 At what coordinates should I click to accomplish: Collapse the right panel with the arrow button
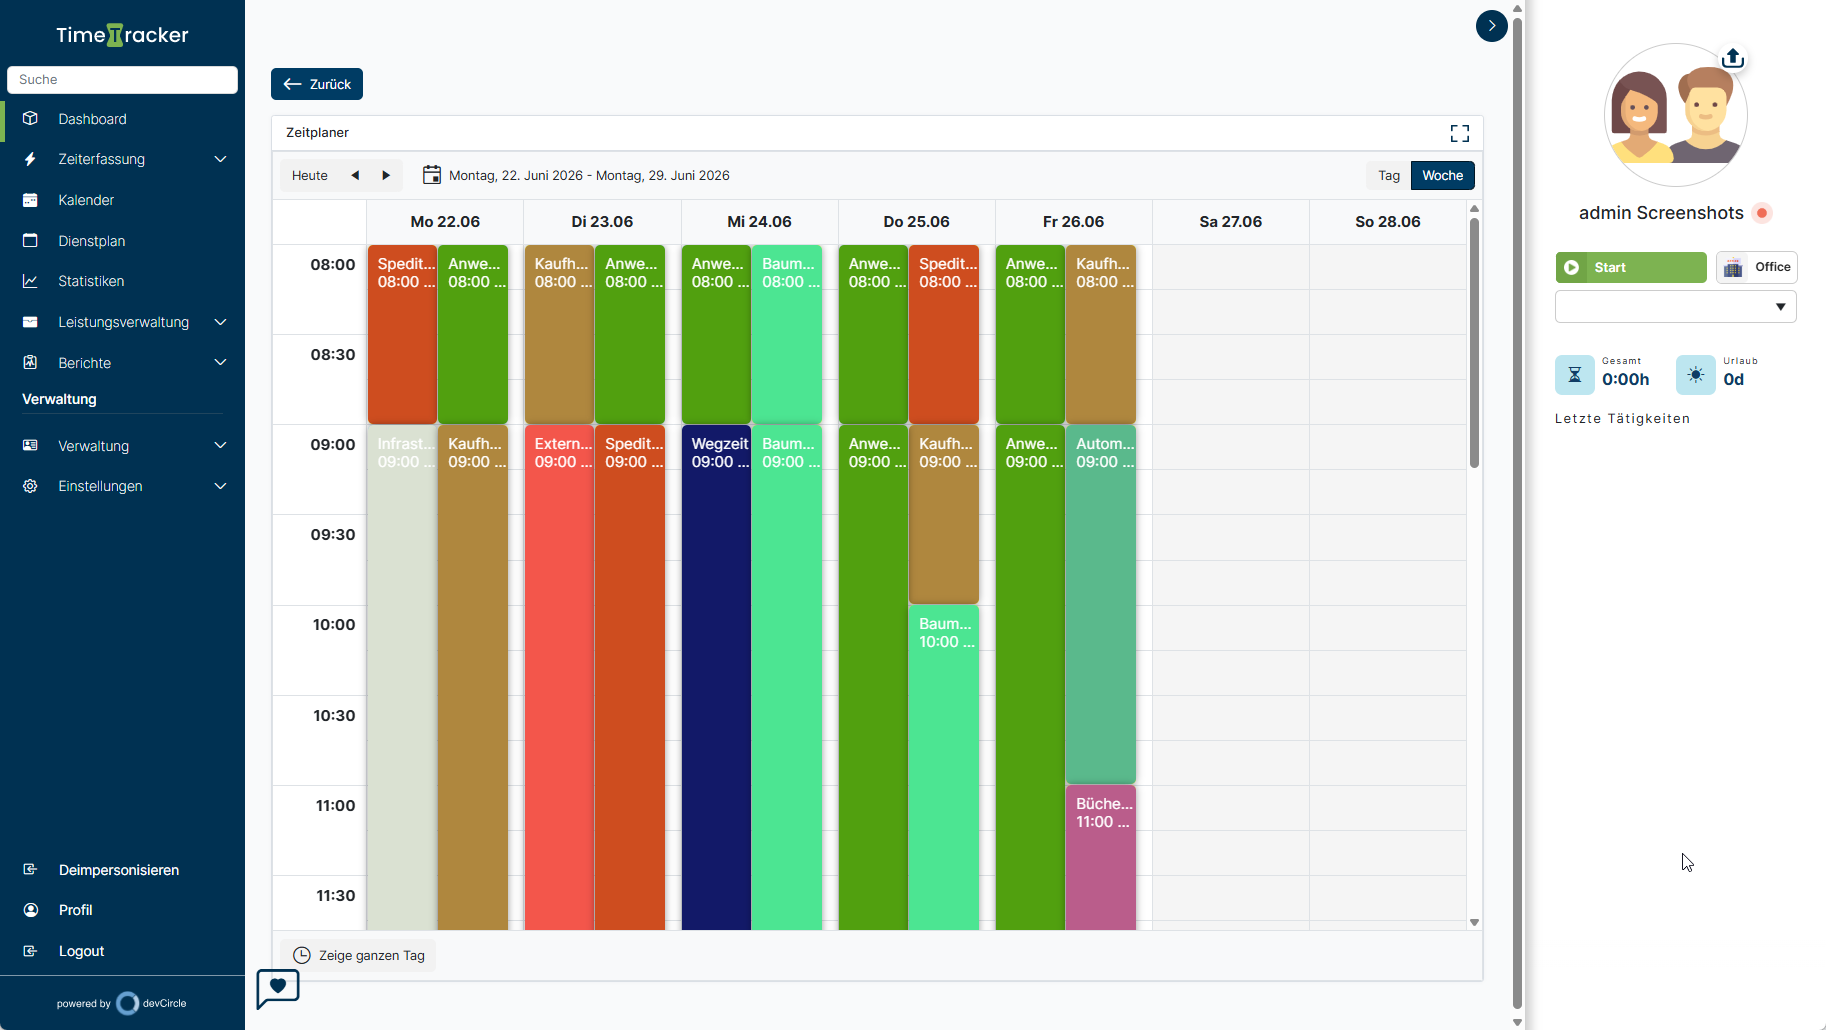click(x=1492, y=26)
